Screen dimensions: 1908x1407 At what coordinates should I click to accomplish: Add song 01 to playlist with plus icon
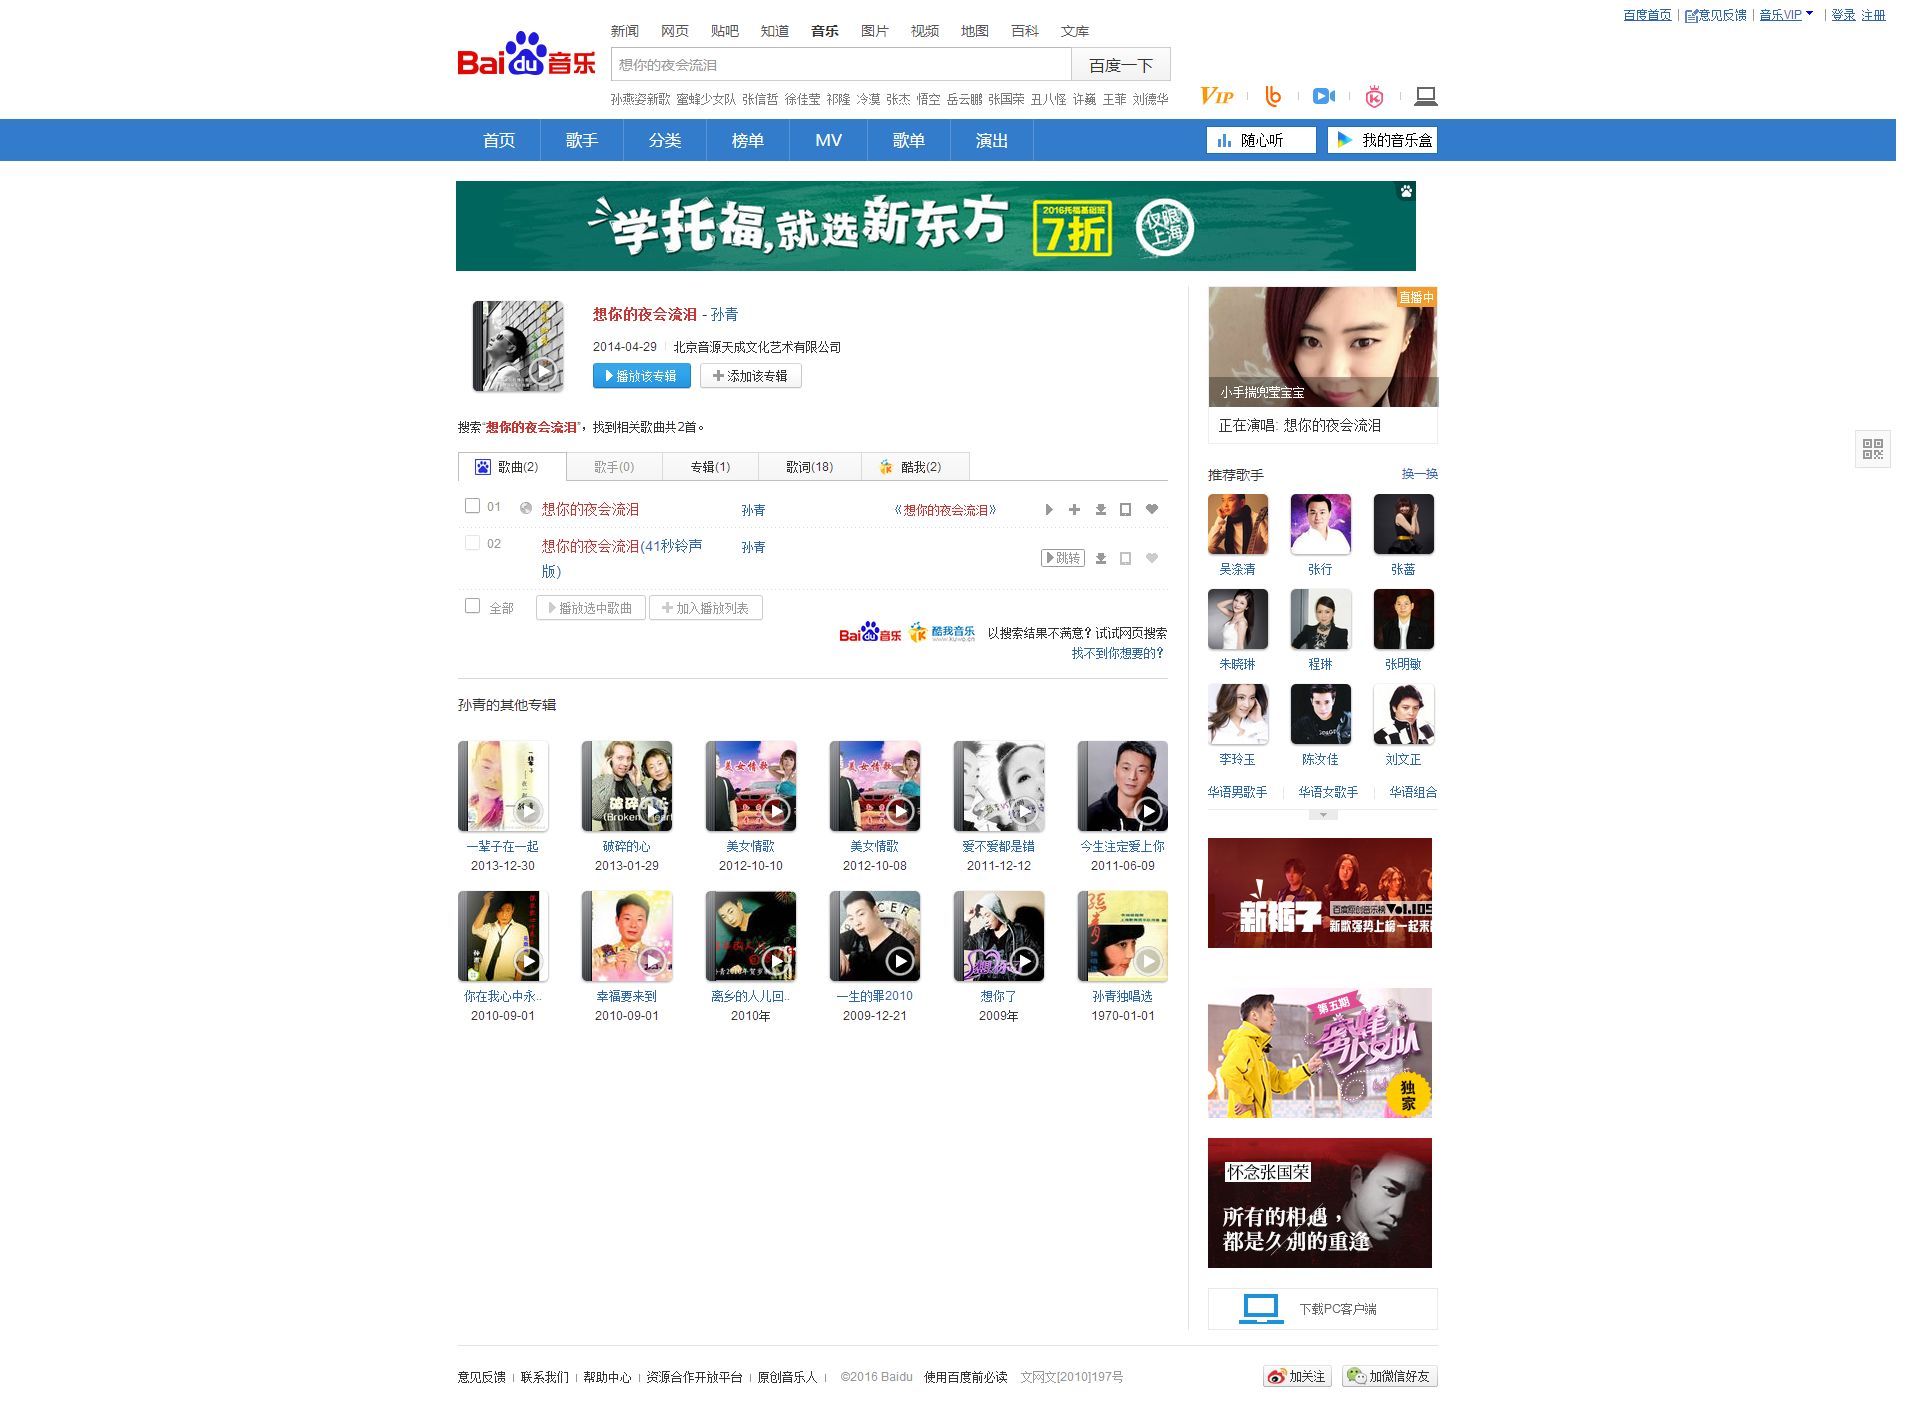point(1074,510)
